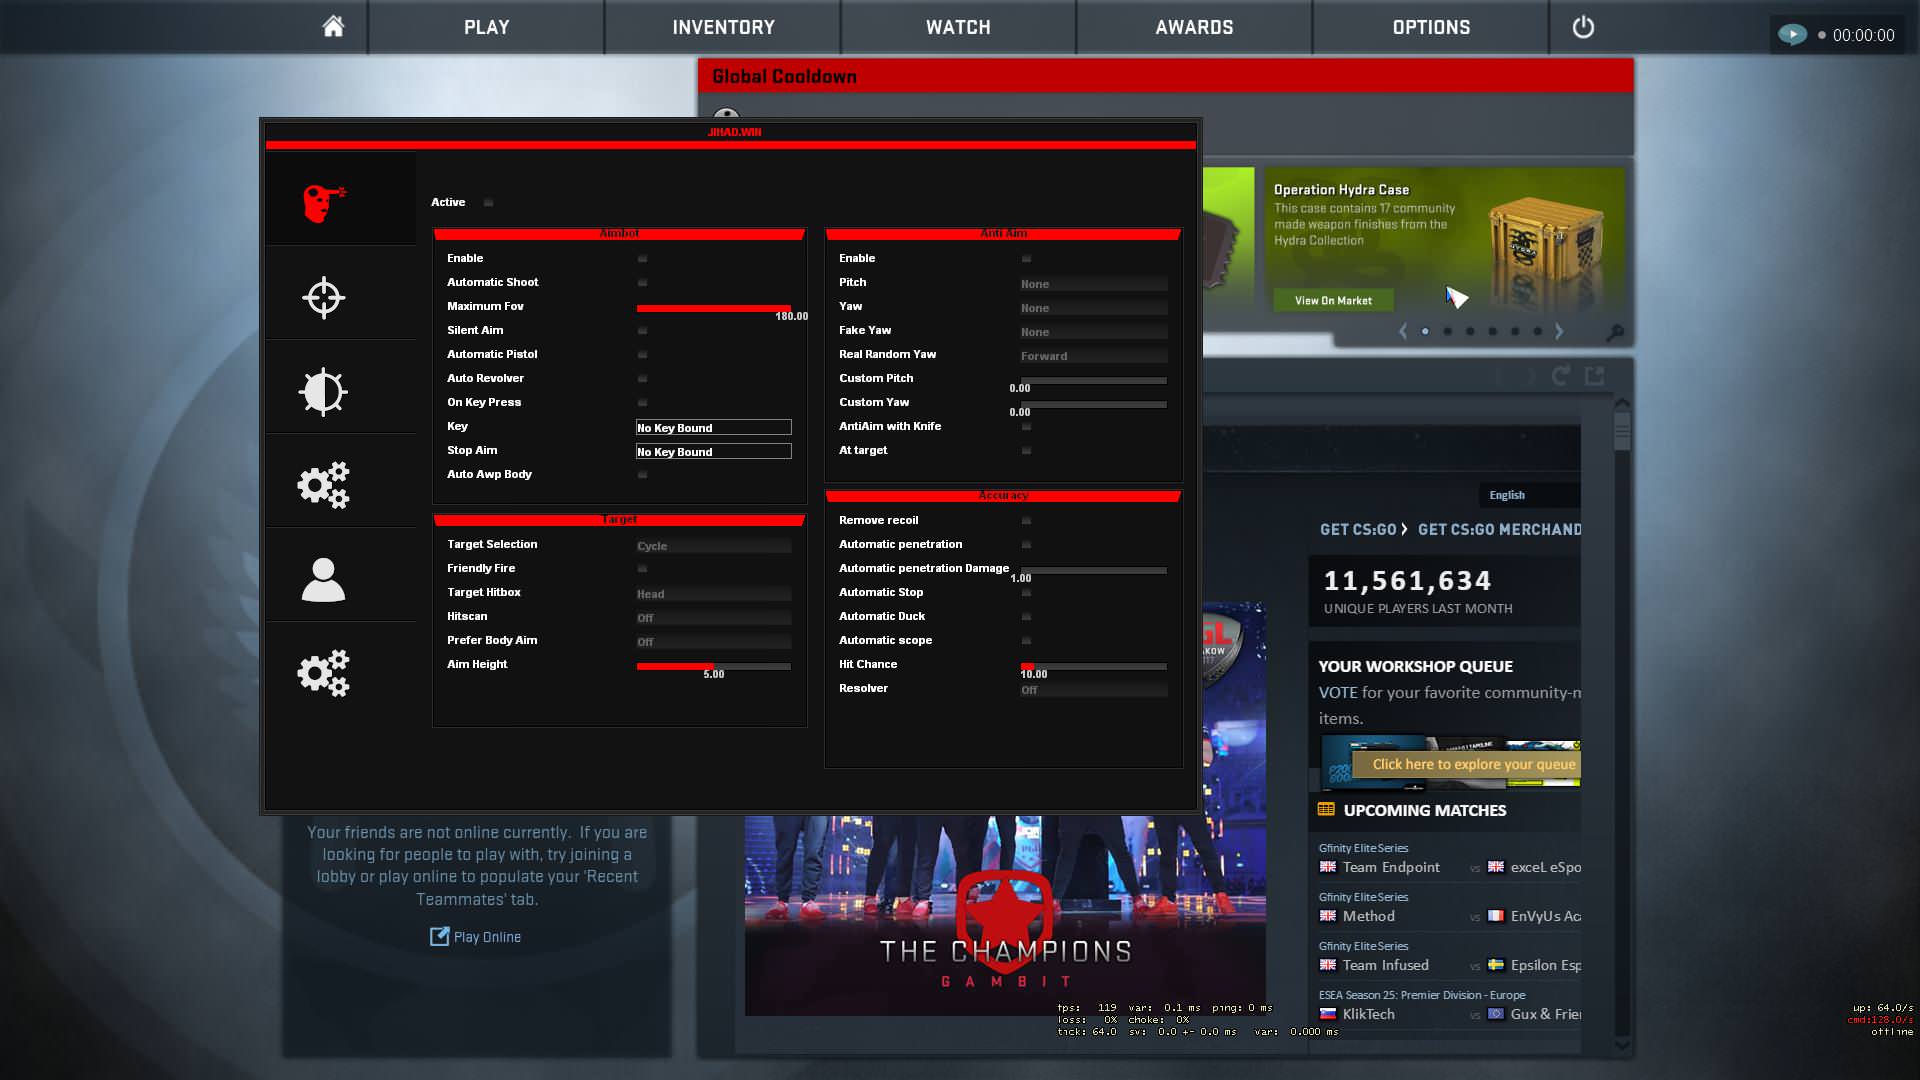Click the GET CS:GO MERCHANDISE link
The width and height of the screenshot is (1920, 1080).
click(1499, 529)
